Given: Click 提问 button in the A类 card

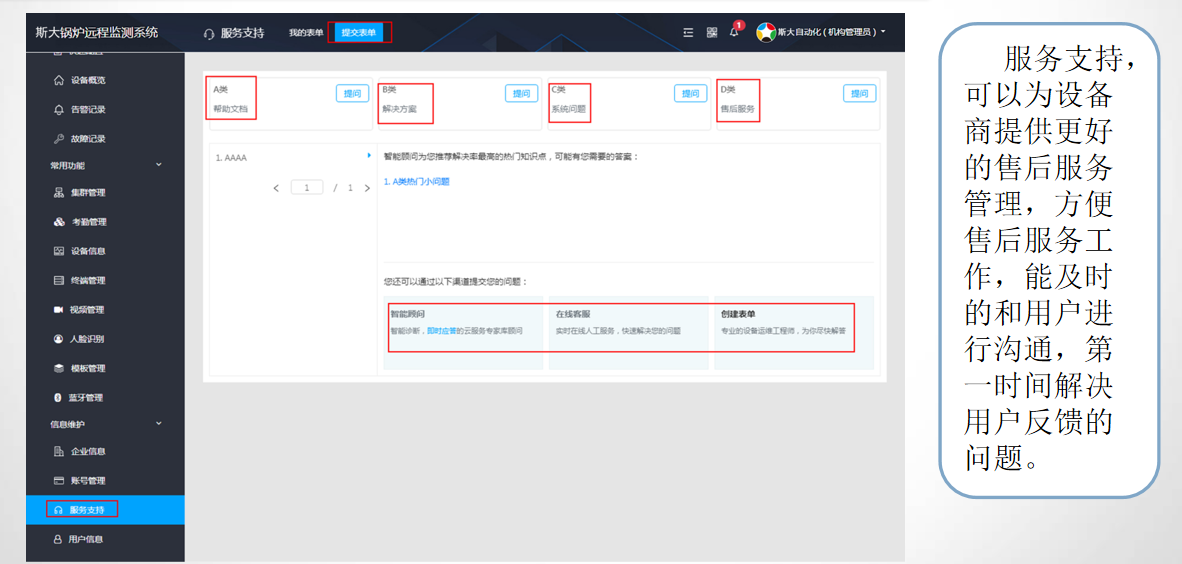Looking at the screenshot, I should tap(352, 93).
